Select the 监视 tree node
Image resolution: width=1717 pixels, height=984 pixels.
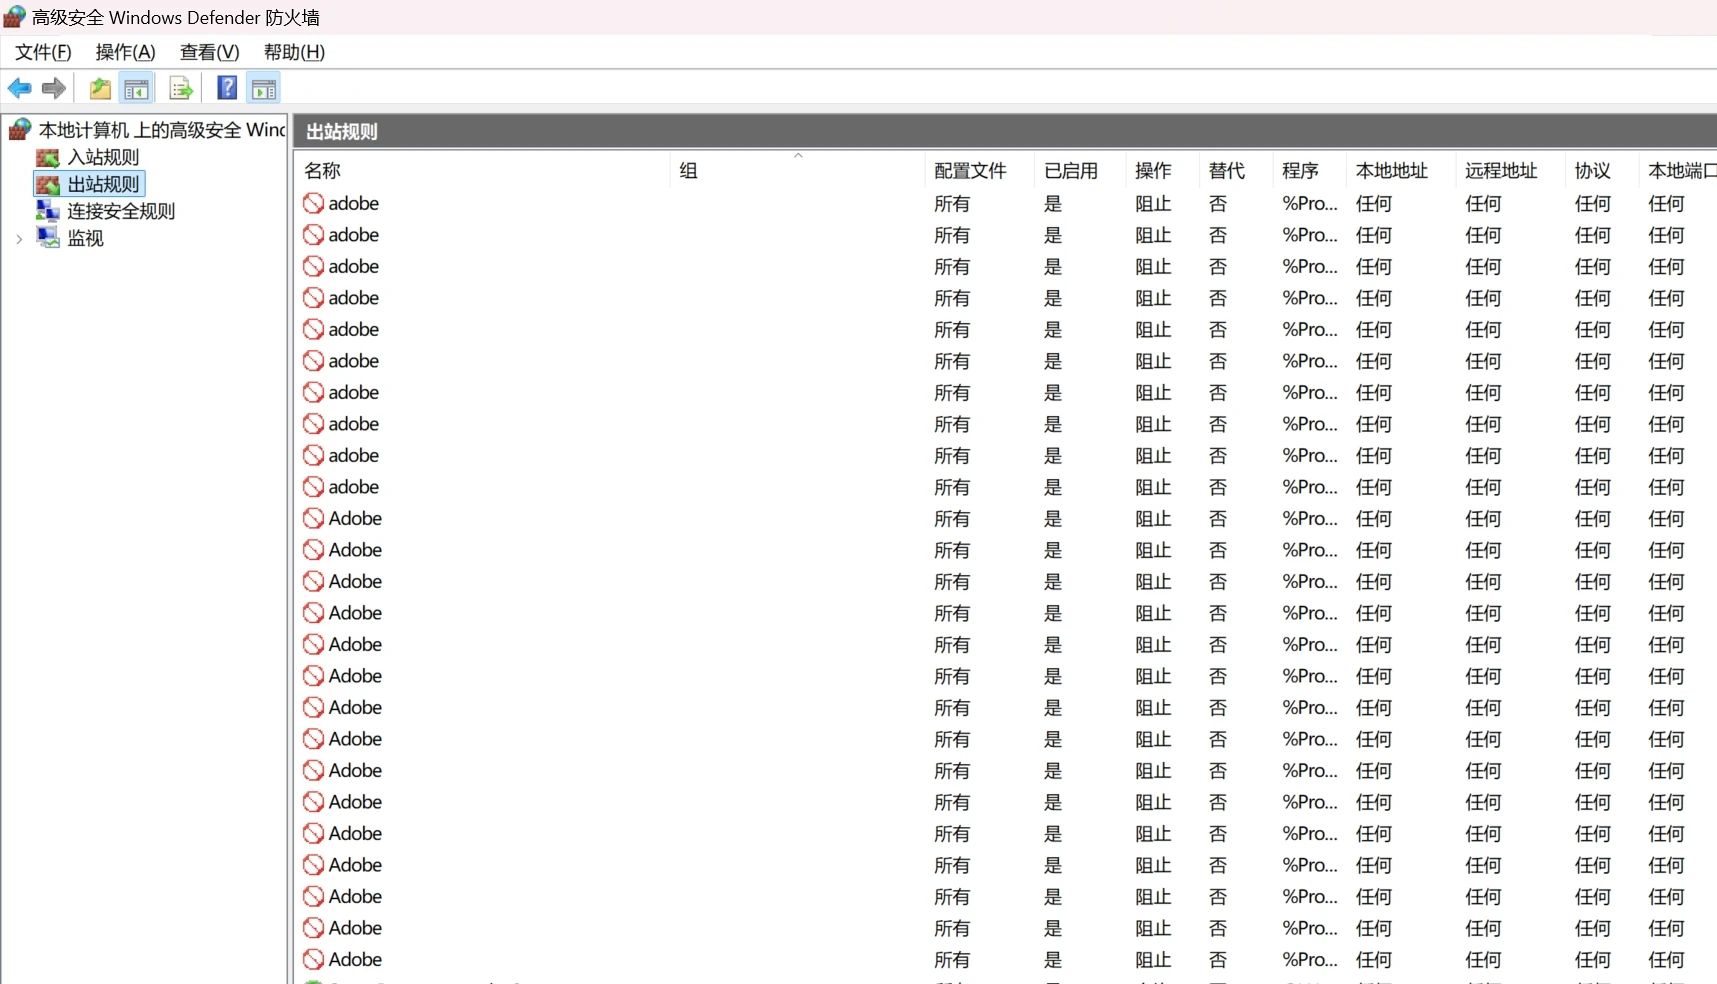tap(85, 238)
